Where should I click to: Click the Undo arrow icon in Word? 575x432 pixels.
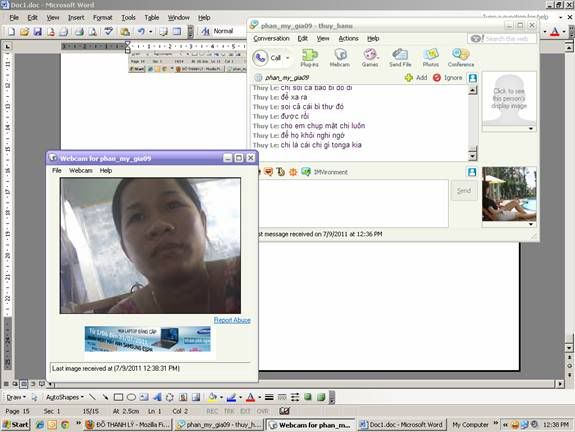141,32
